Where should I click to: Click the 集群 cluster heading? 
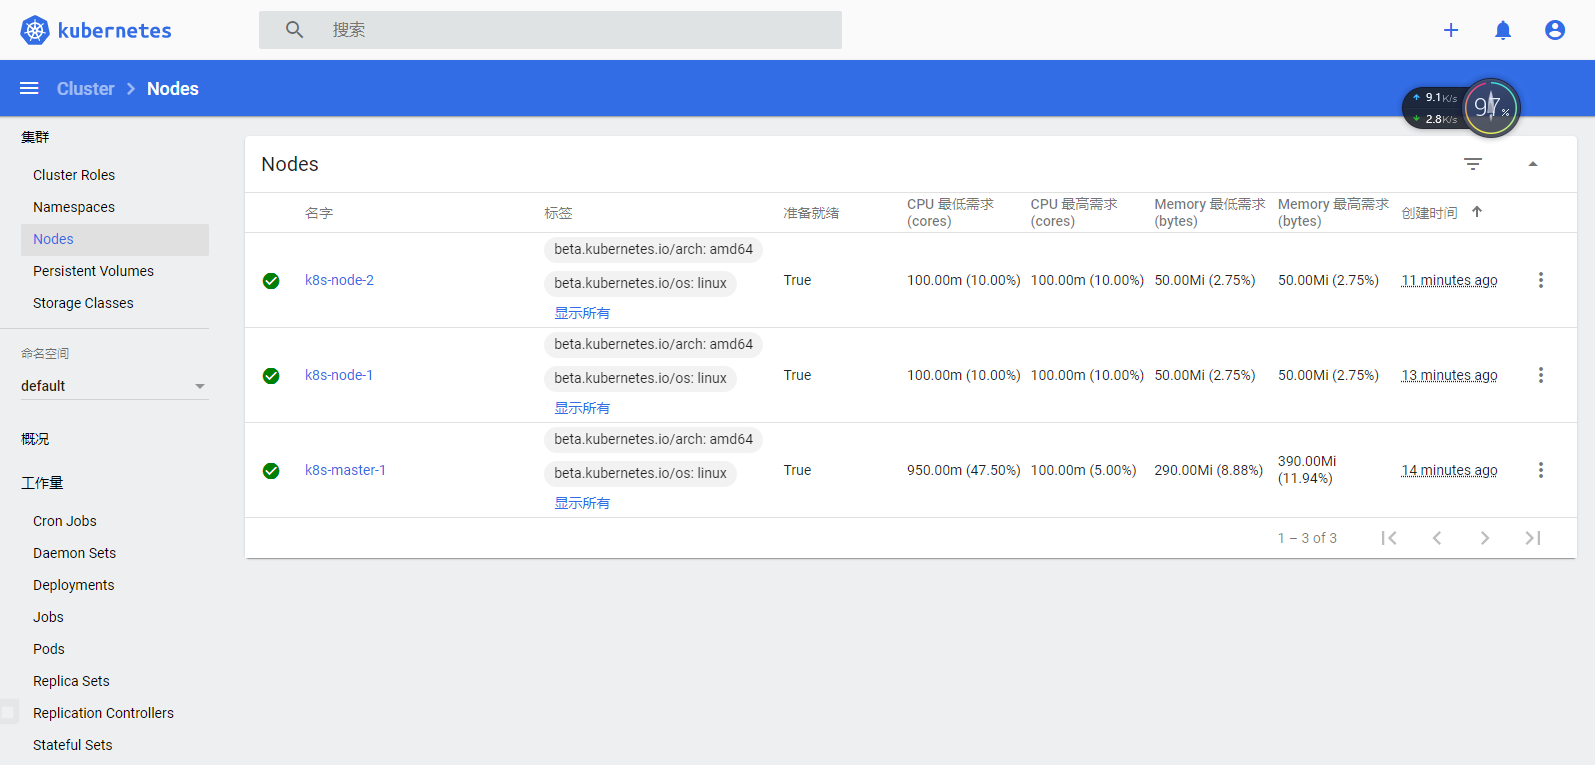coord(35,137)
